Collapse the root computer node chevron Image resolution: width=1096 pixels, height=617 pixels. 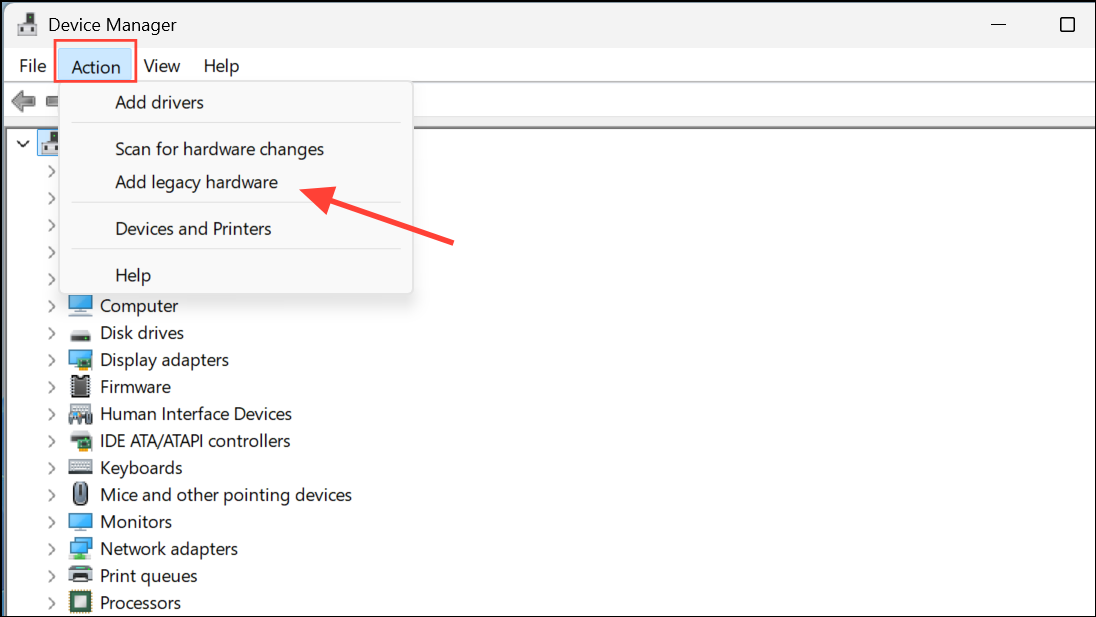point(23,144)
